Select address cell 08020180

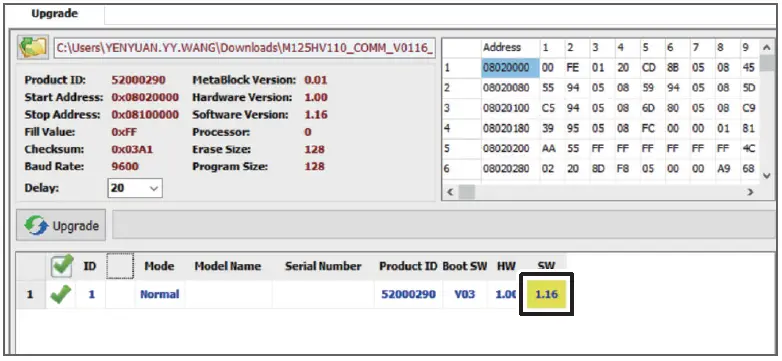point(510,128)
